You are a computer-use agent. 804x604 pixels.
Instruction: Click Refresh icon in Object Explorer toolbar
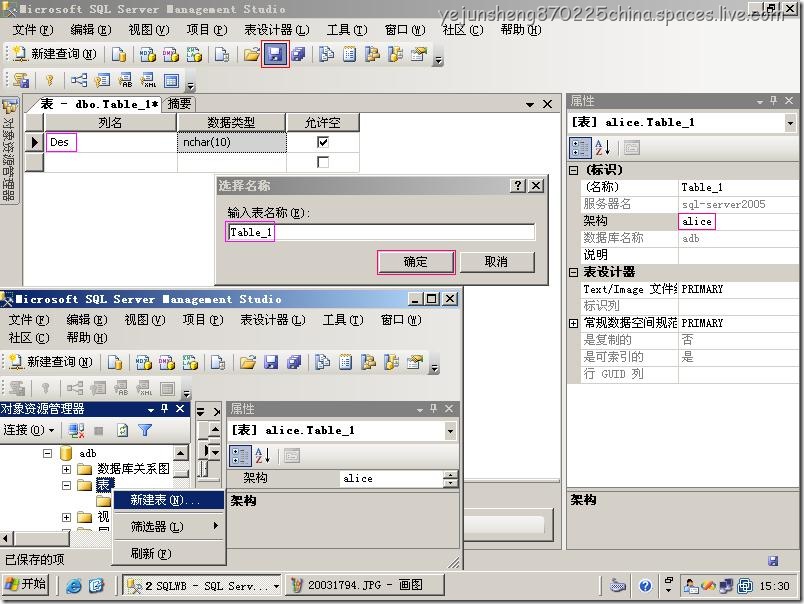pos(122,431)
